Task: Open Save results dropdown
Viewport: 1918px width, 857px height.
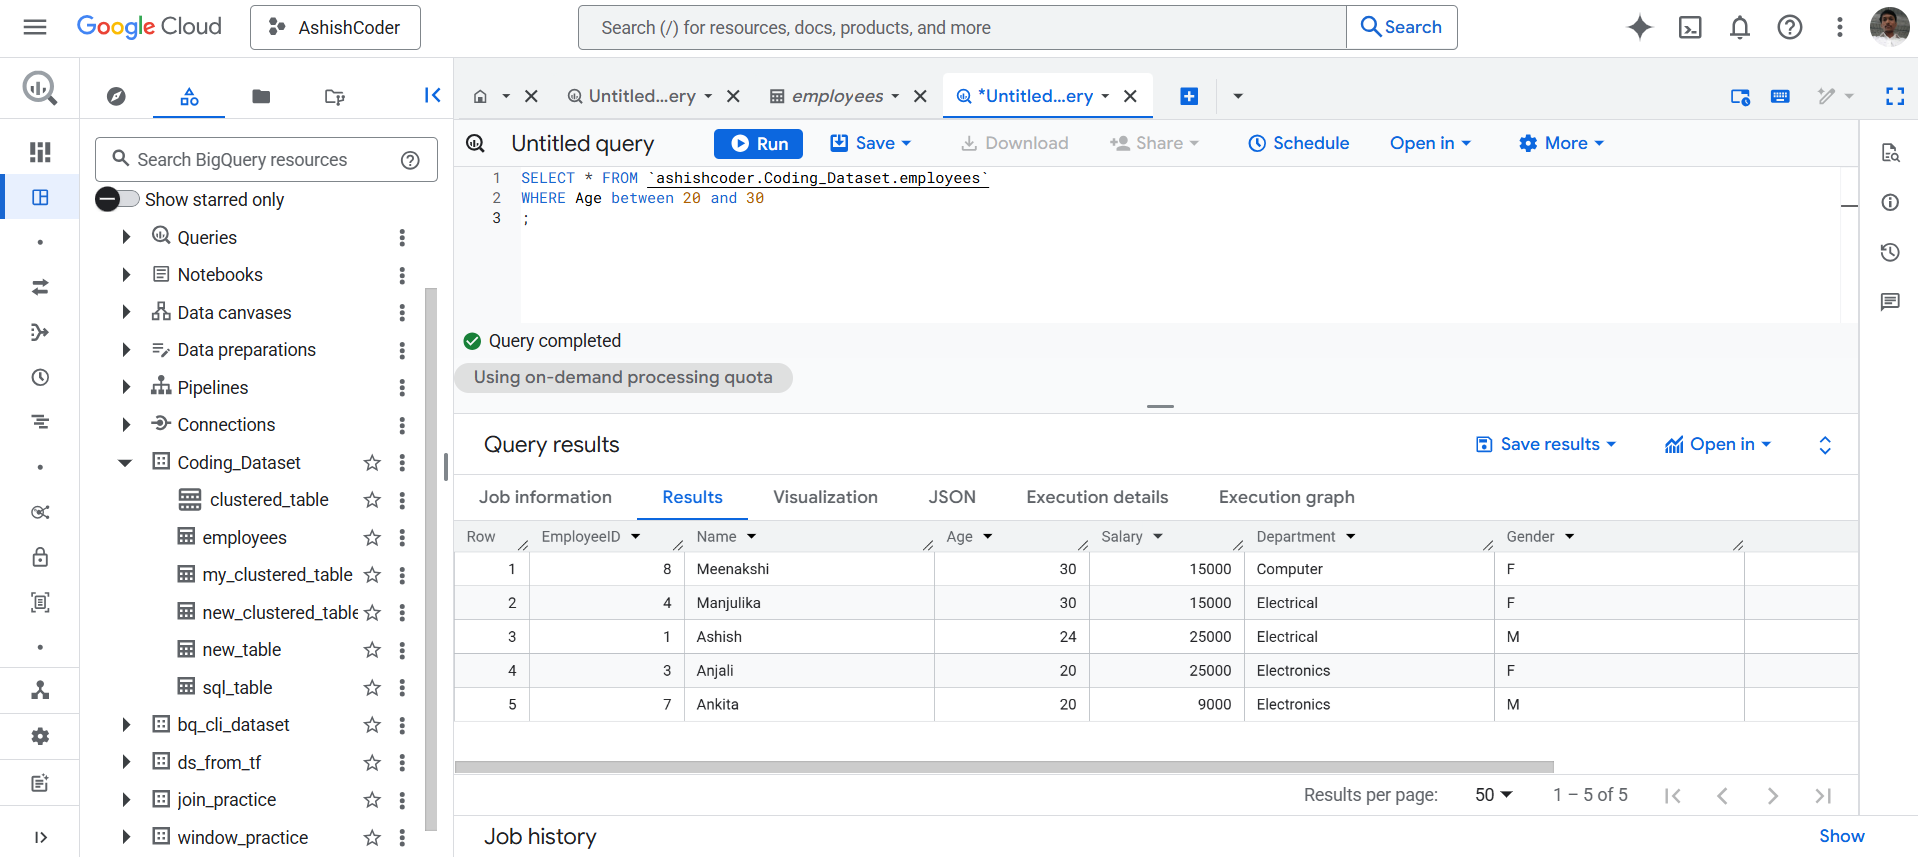Action: [1546, 444]
